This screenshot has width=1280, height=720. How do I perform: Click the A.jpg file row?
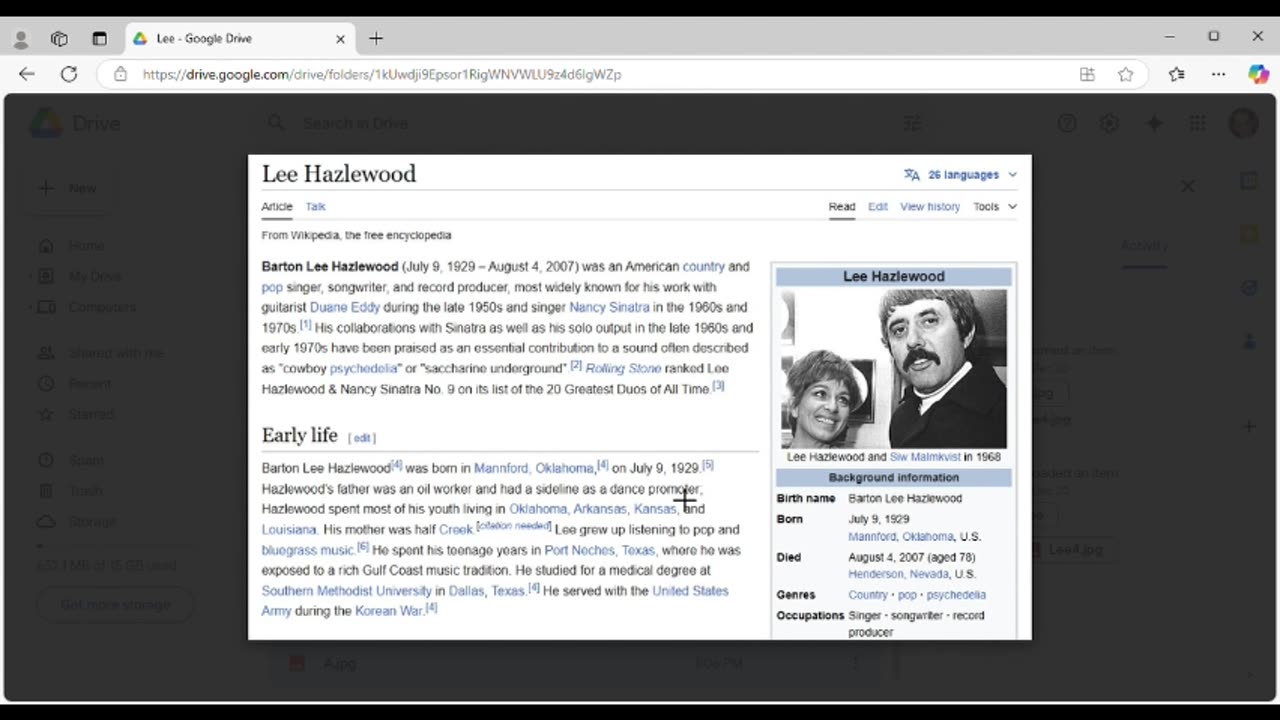pyautogui.click(x=576, y=663)
